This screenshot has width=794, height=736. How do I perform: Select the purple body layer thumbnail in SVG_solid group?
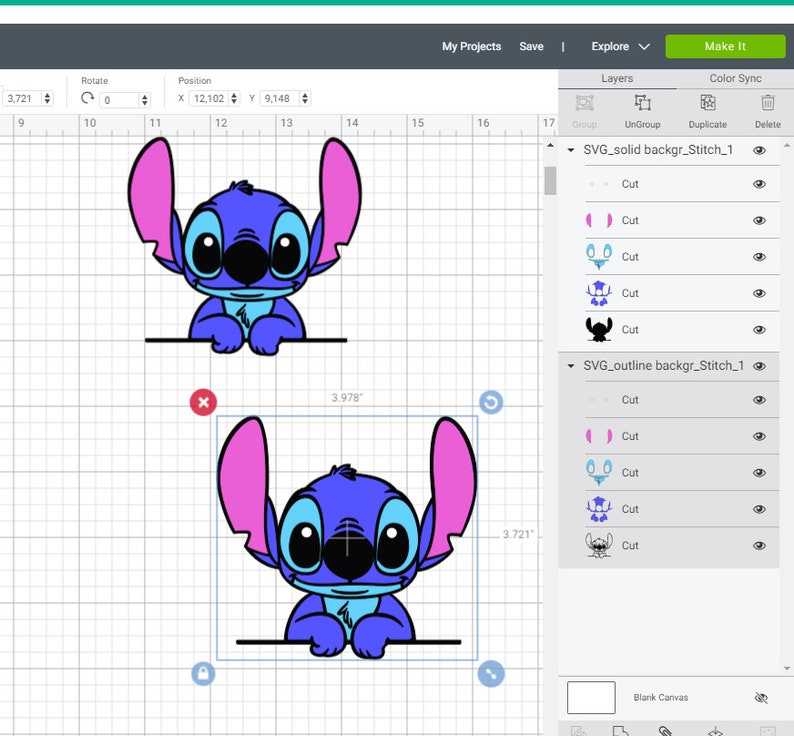599,293
